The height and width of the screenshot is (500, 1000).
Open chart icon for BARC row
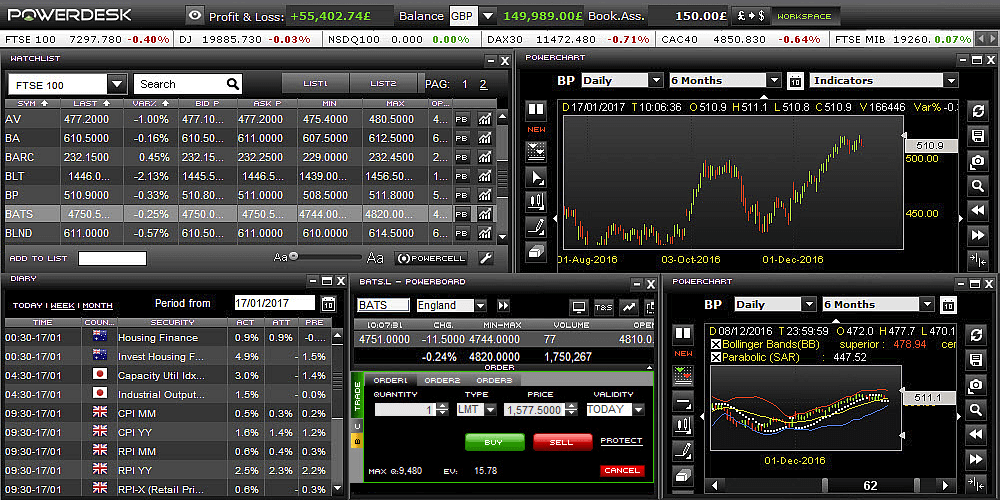click(x=485, y=157)
